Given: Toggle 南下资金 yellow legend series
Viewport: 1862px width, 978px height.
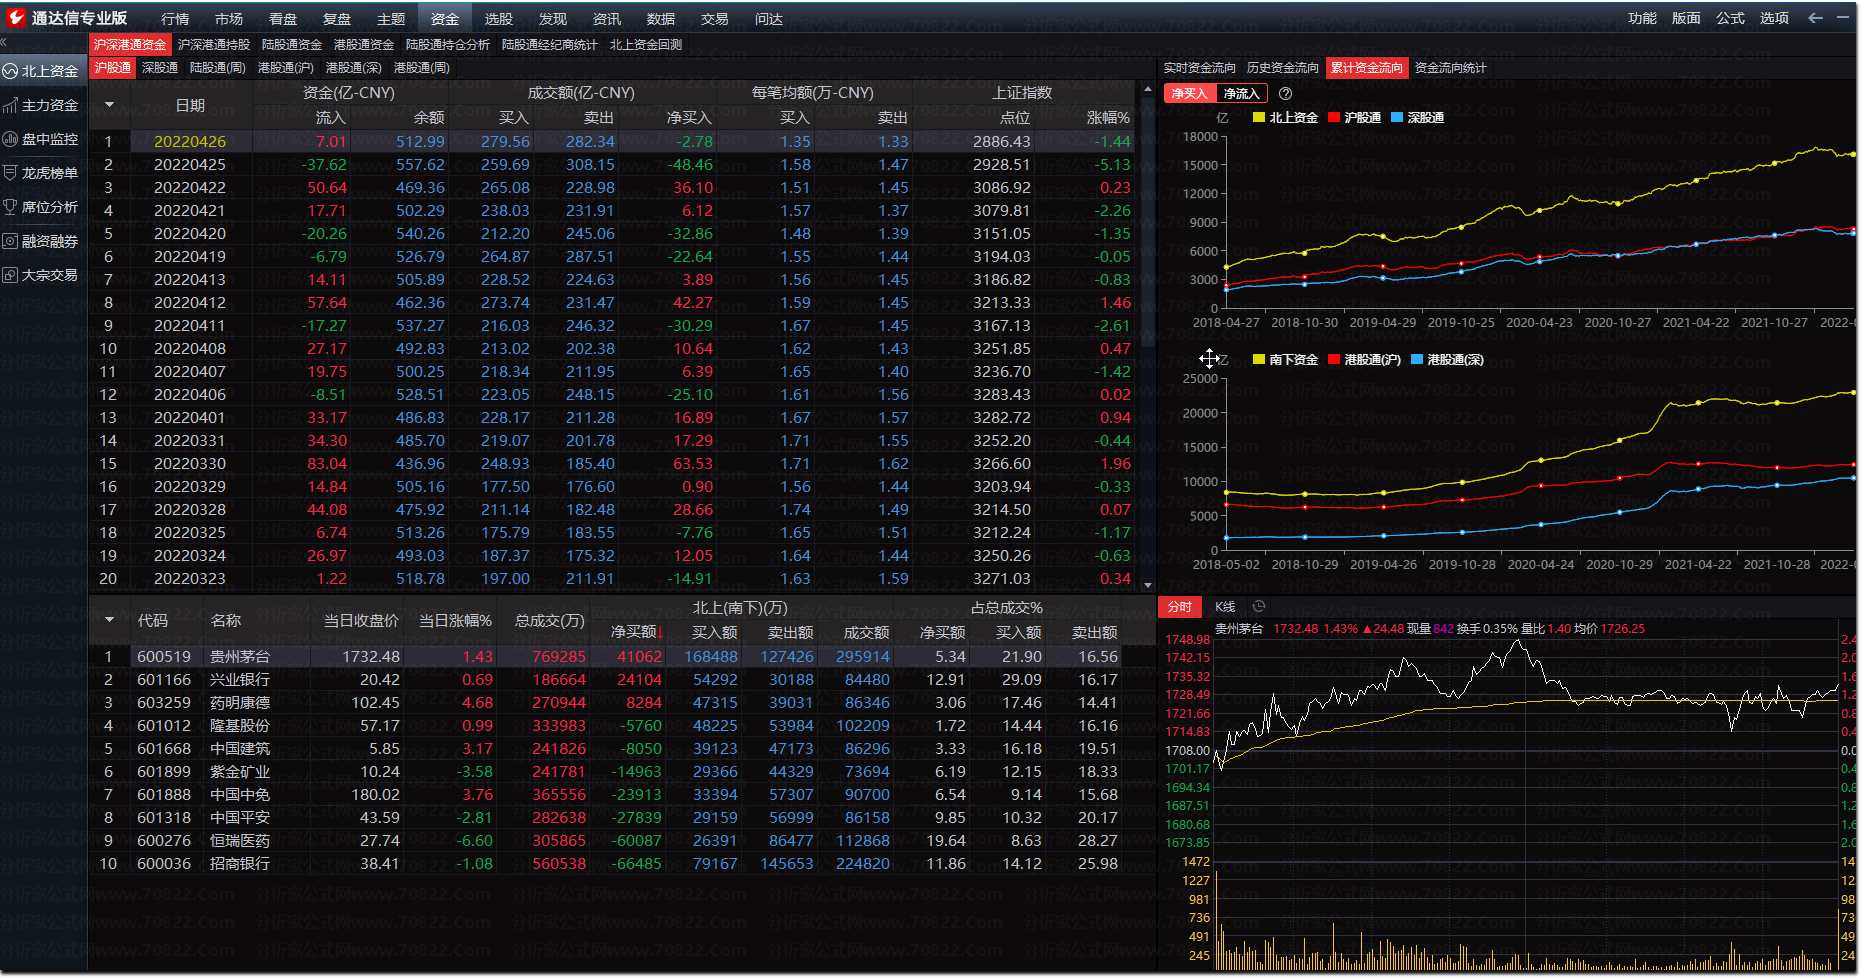Looking at the screenshot, I should click(1285, 359).
